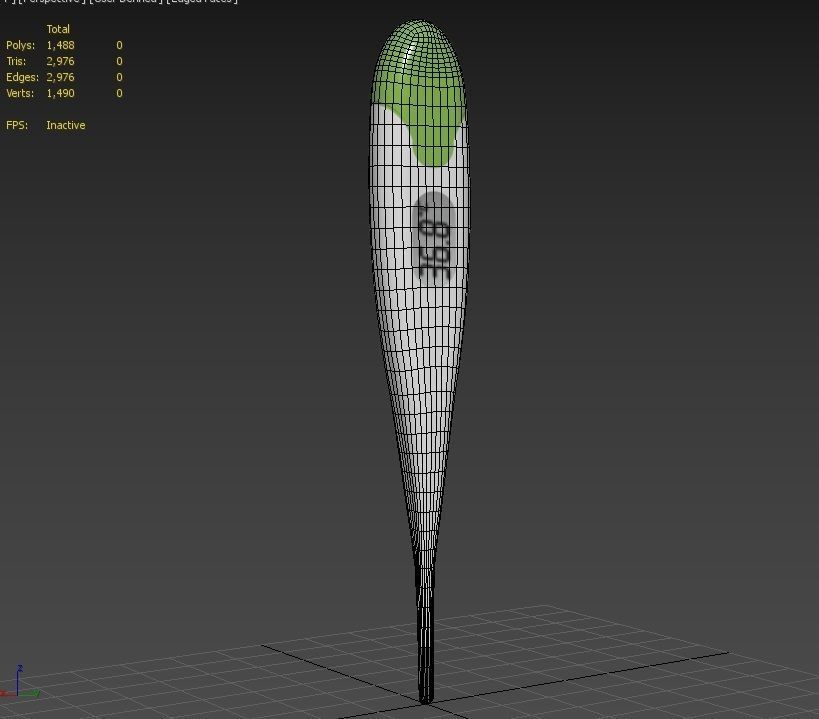Click the vertex count value 1,490

(60, 93)
